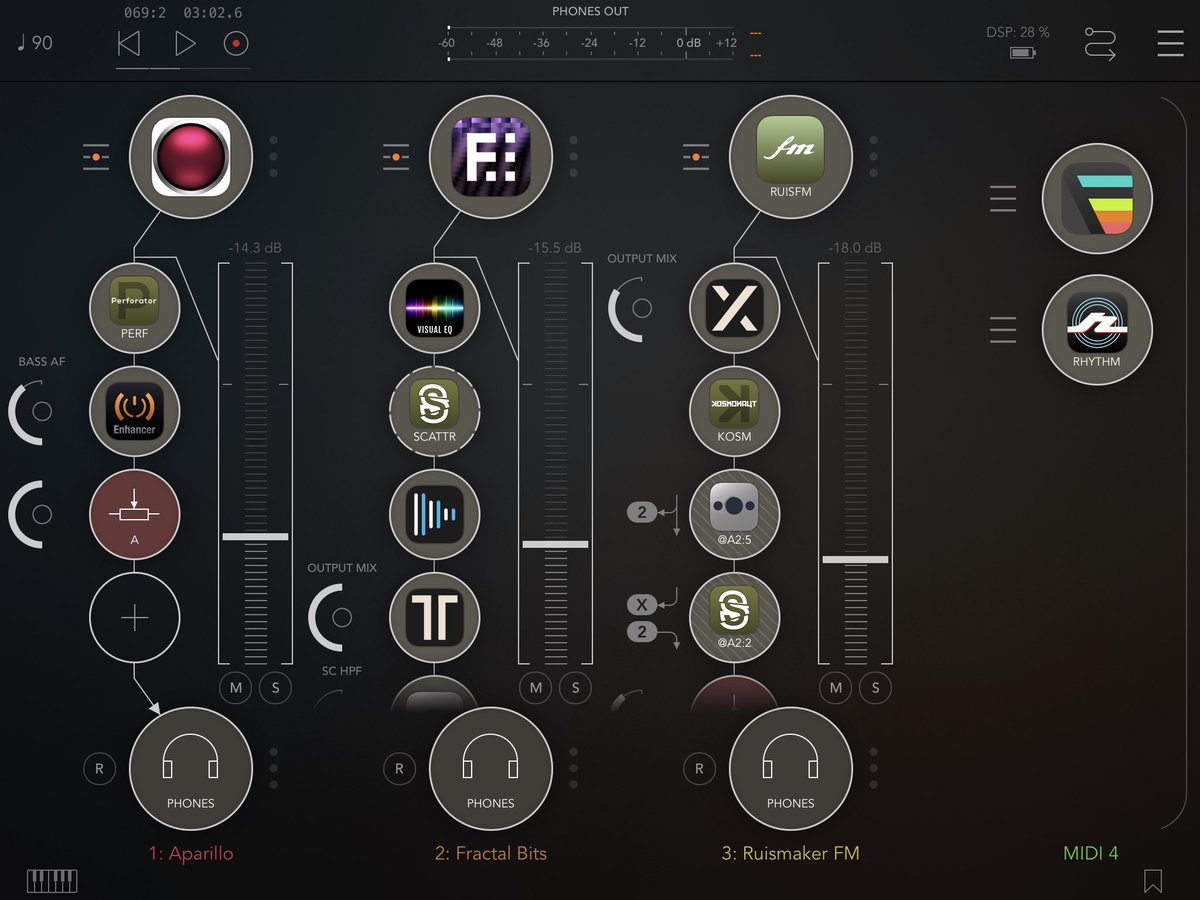The height and width of the screenshot is (900, 1200).
Task: Open the dots menu beside Aparillo input
Action: 274,157
